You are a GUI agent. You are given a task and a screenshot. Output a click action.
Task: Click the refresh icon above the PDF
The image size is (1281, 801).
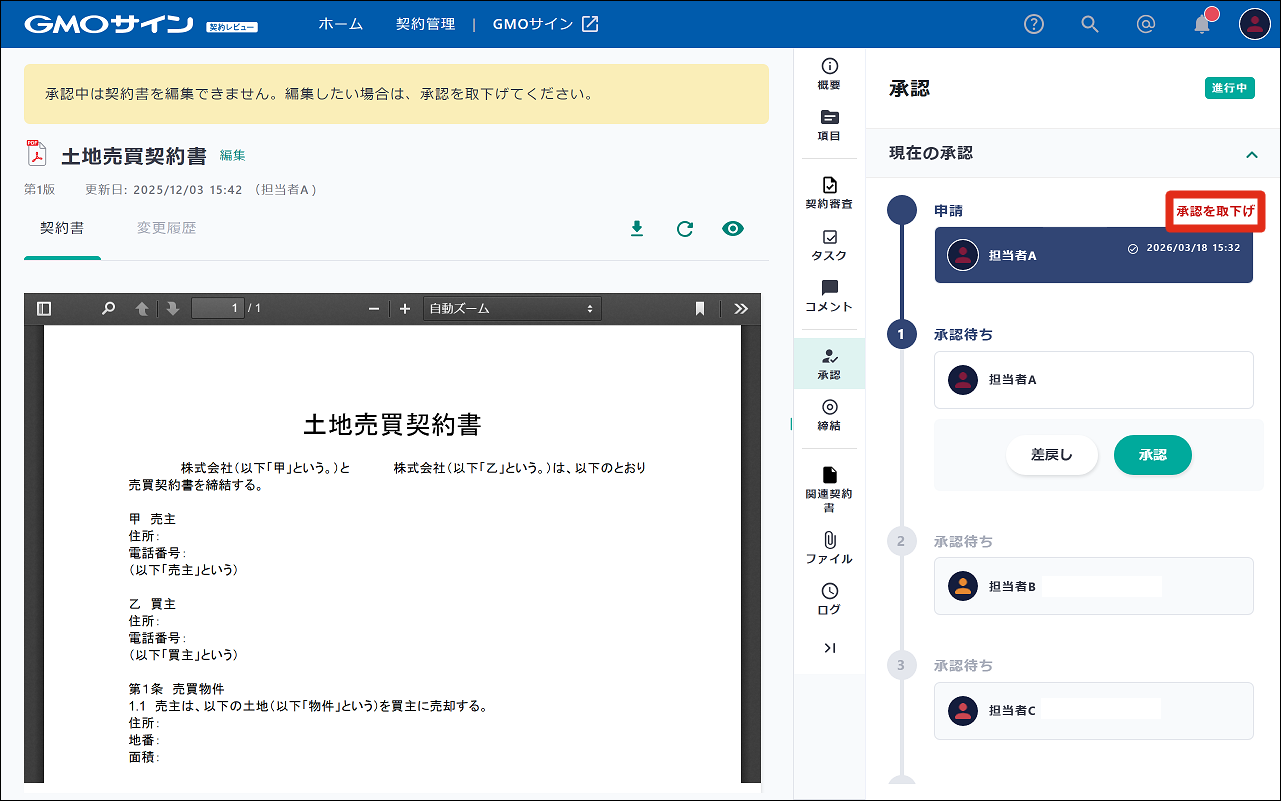685,229
